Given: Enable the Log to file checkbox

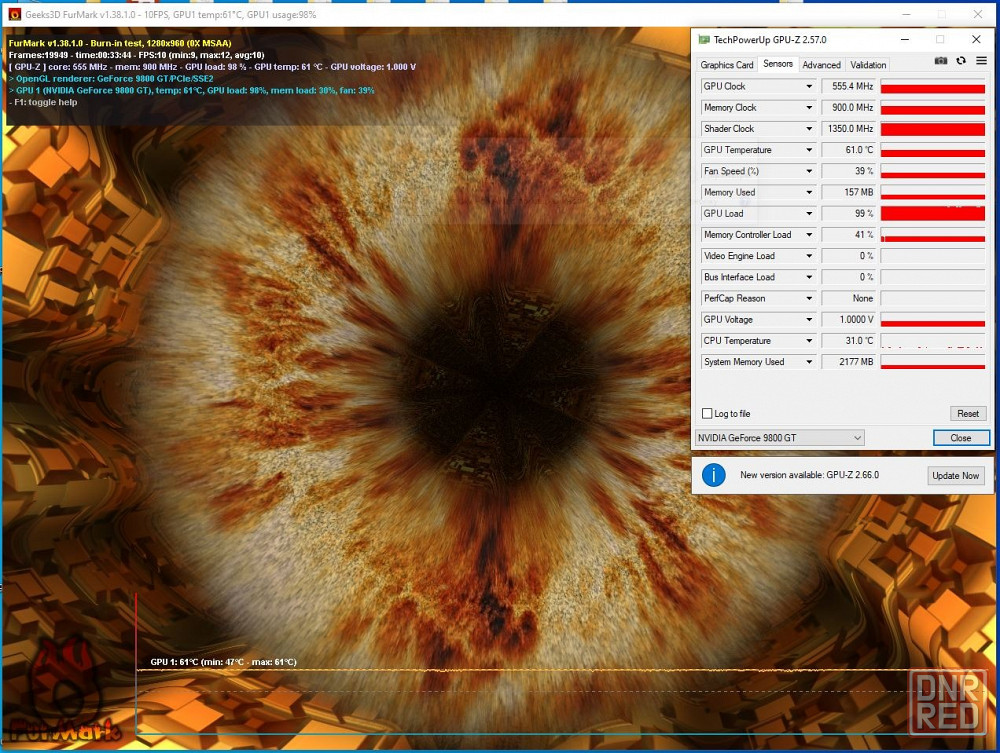Looking at the screenshot, I should pos(707,413).
